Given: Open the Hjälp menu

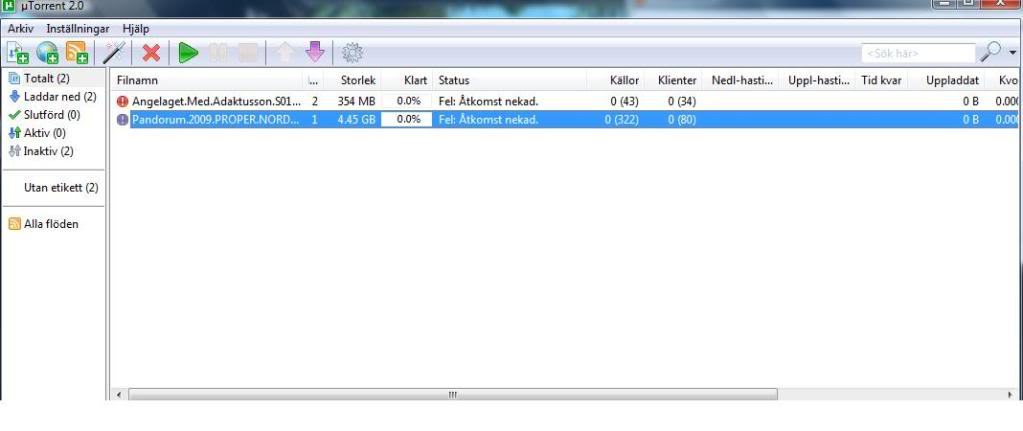Looking at the screenshot, I should [x=136, y=29].
